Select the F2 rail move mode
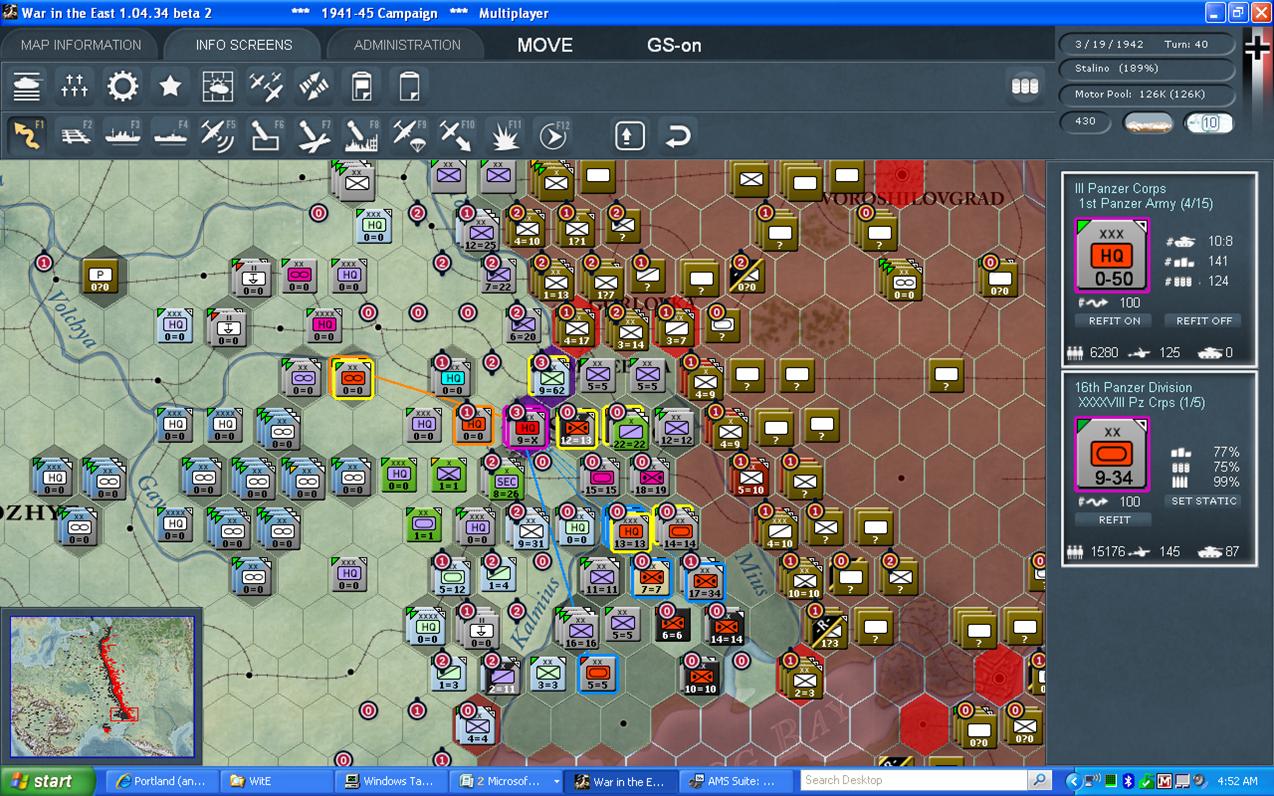Image resolution: width=1274 pixels, height=796 pixels. tap(75, 135)
